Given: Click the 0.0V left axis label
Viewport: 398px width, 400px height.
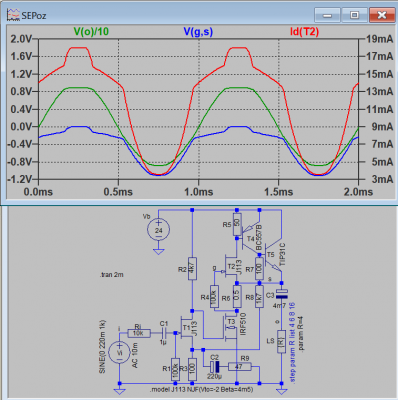Looking at the screenshot, I should pyautogui.click(x=21, y=127).
